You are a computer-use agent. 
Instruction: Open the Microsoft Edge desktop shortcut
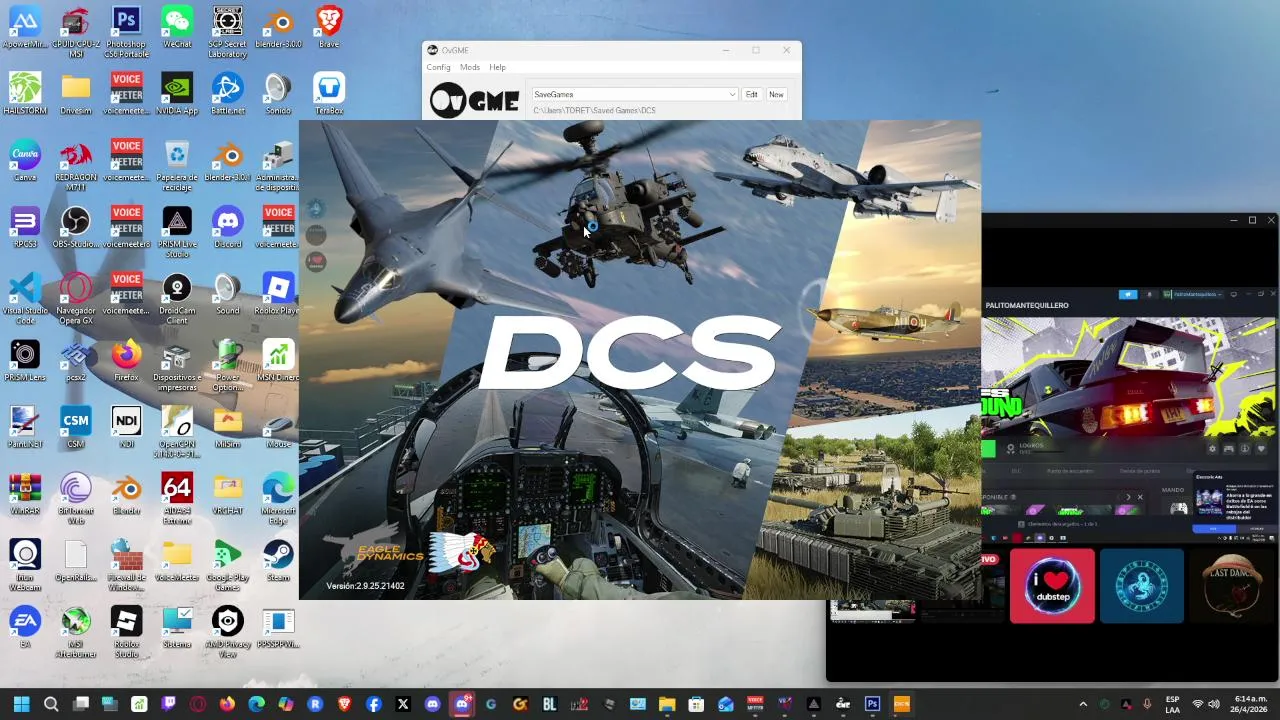coord(278,498)
